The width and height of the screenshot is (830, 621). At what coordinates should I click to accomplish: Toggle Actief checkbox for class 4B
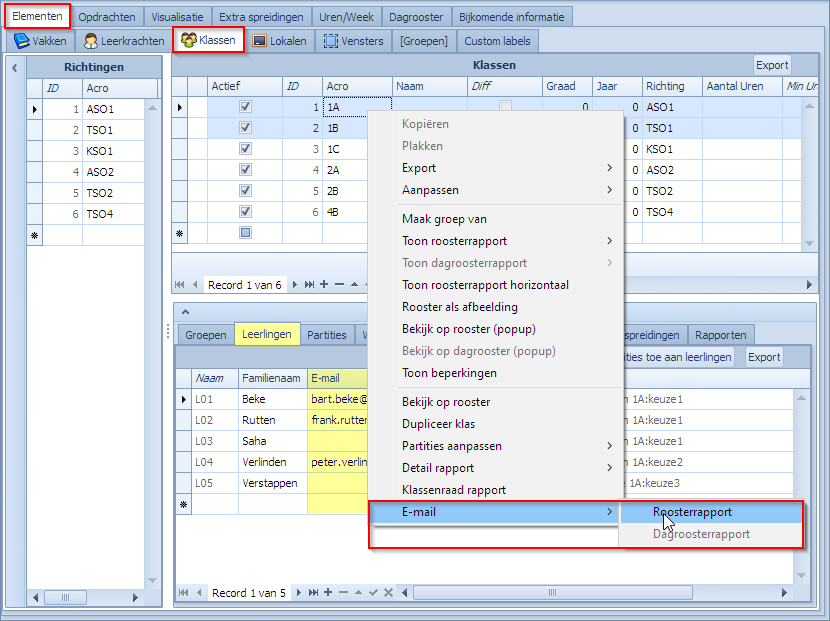click(x=245, y=212)
